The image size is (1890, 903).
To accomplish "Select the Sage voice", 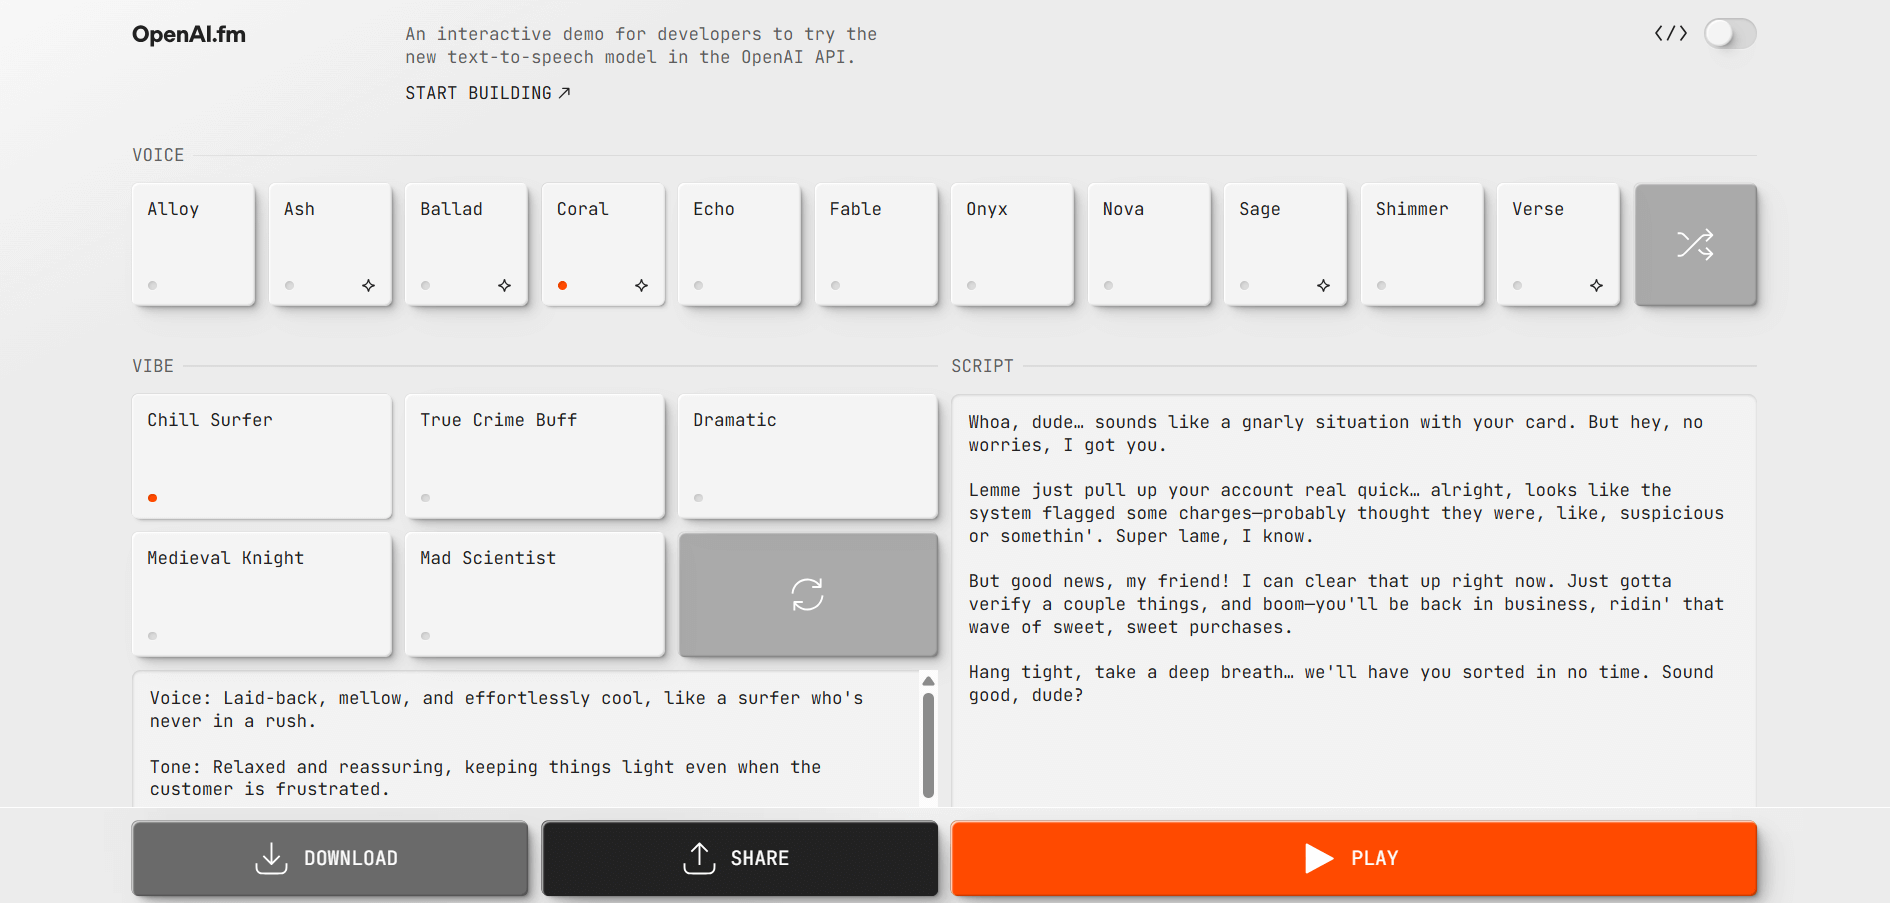I will pos(1285,244).
